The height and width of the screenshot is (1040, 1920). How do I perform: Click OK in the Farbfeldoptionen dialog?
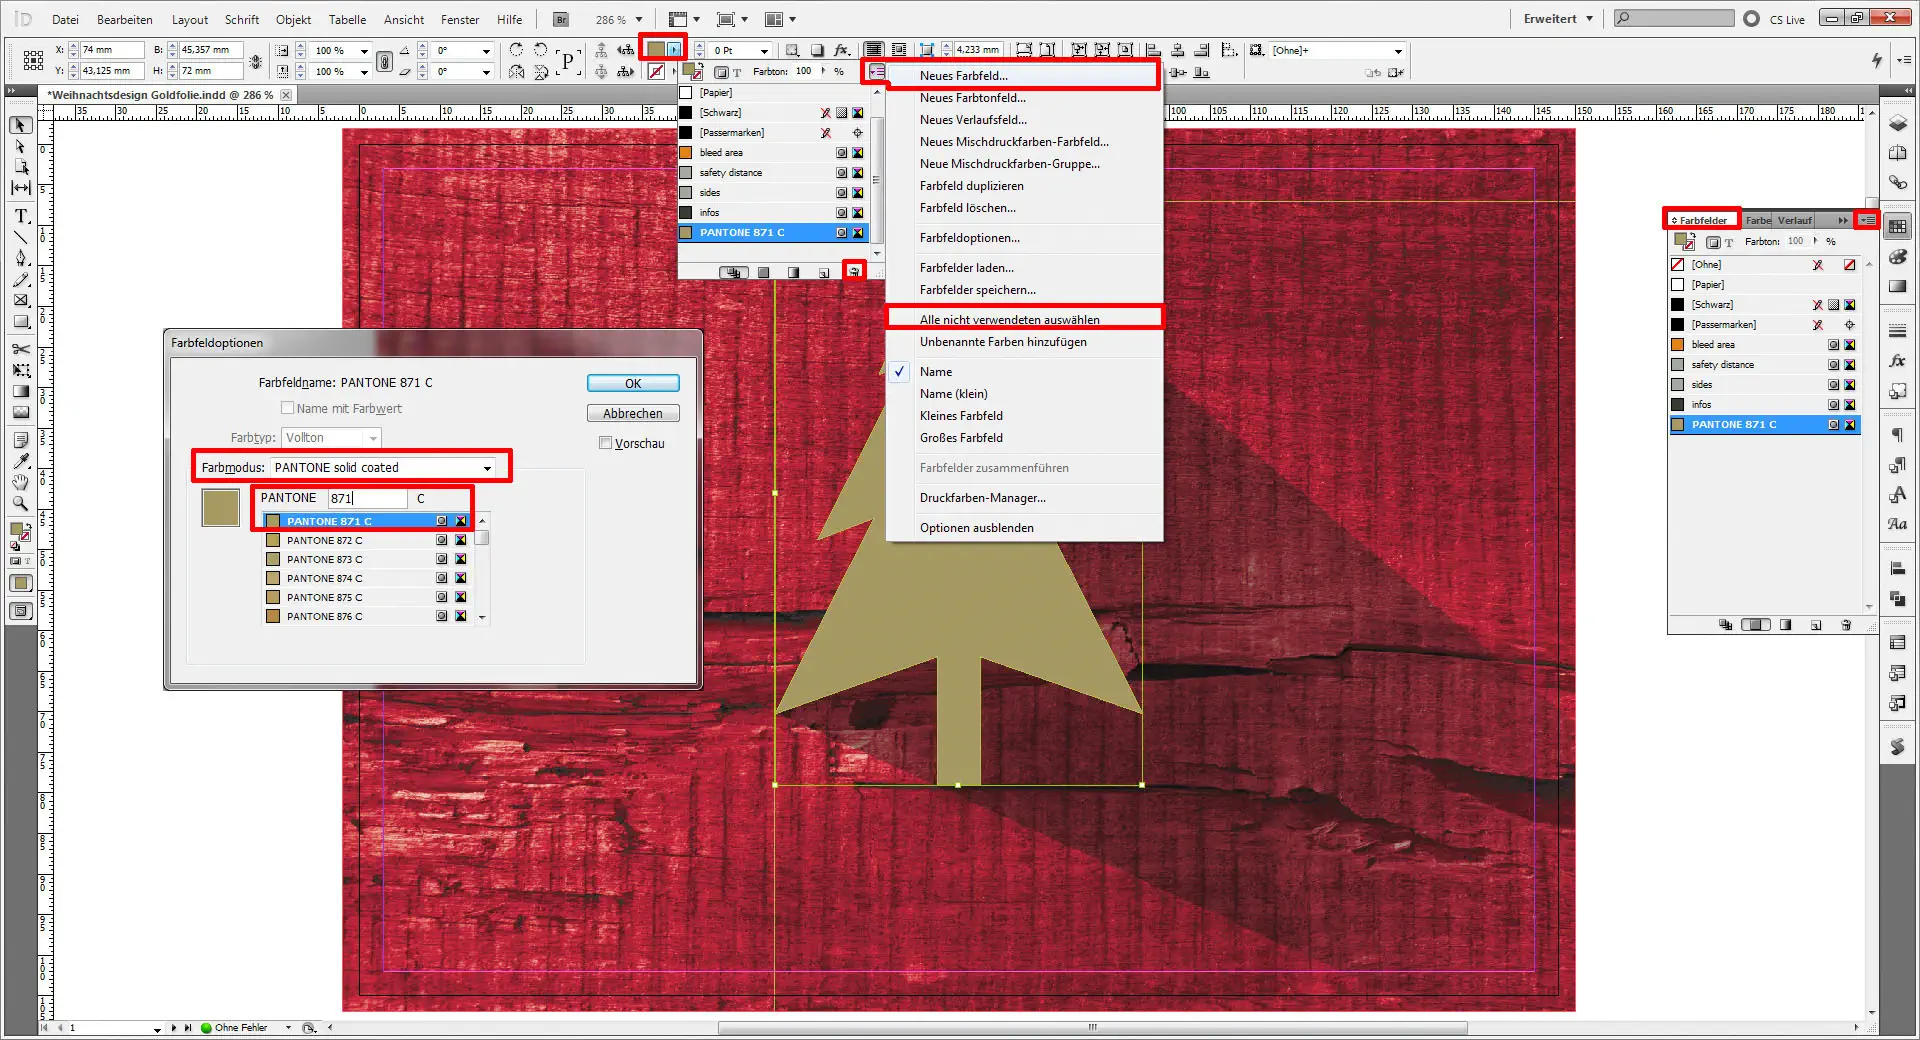(x=633, y=383)
